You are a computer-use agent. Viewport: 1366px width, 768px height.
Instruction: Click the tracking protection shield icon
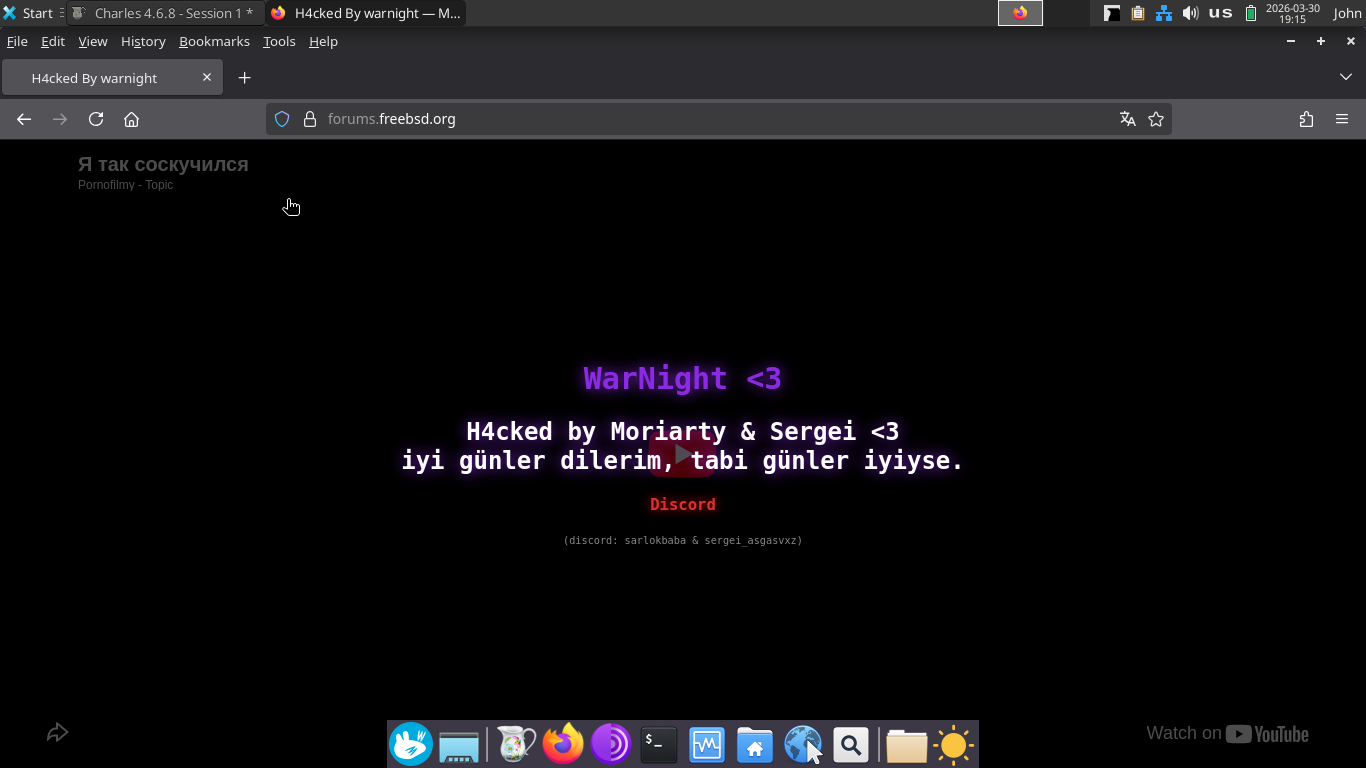[x=282, y=119]
